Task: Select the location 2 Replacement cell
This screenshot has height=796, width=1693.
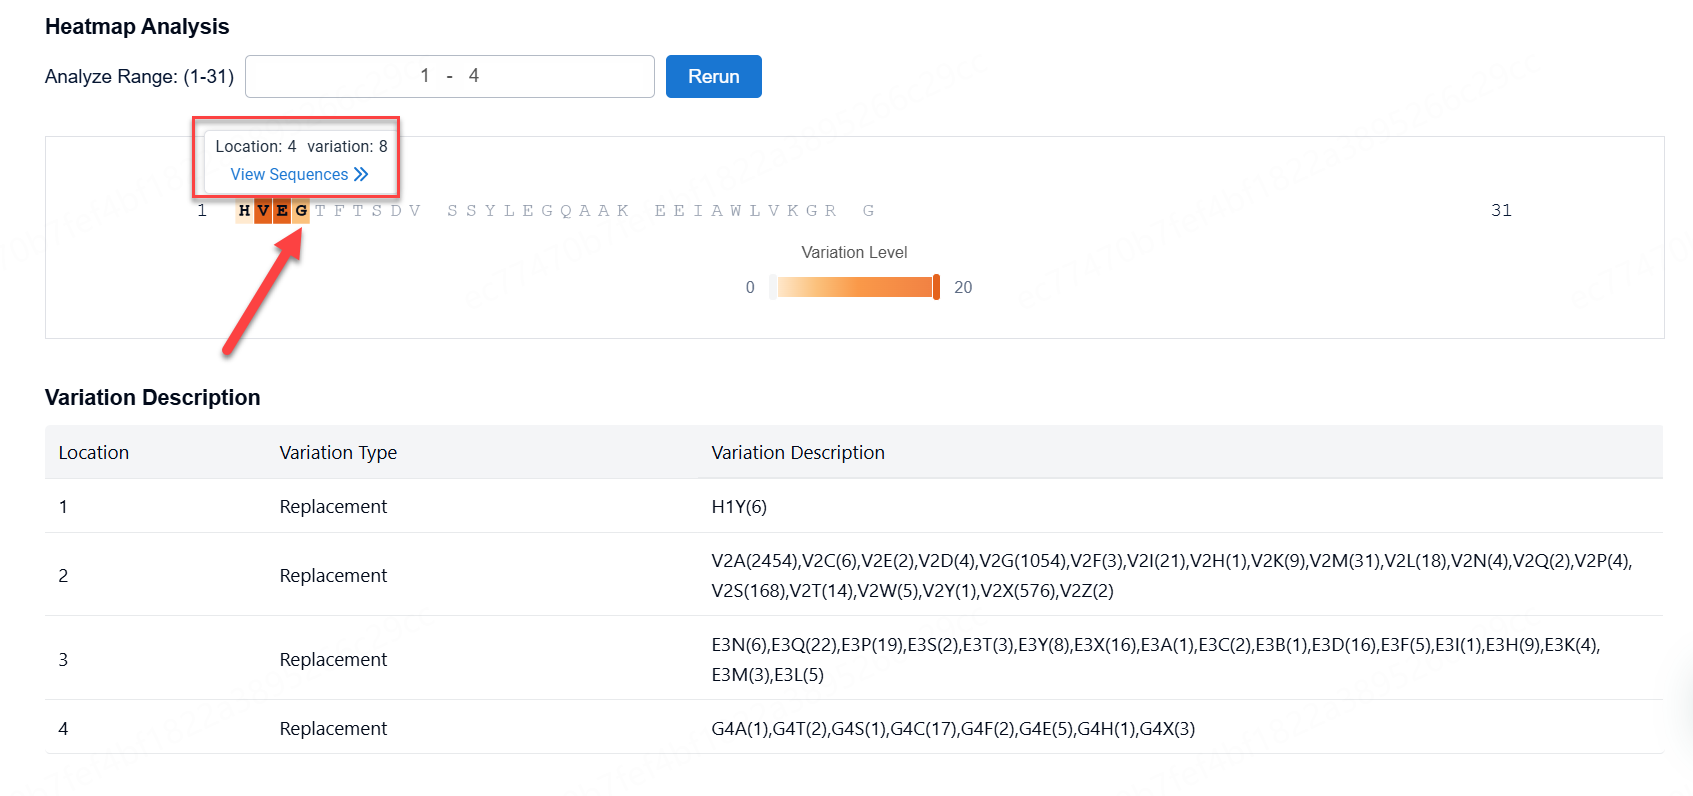Action: [333, 576]
